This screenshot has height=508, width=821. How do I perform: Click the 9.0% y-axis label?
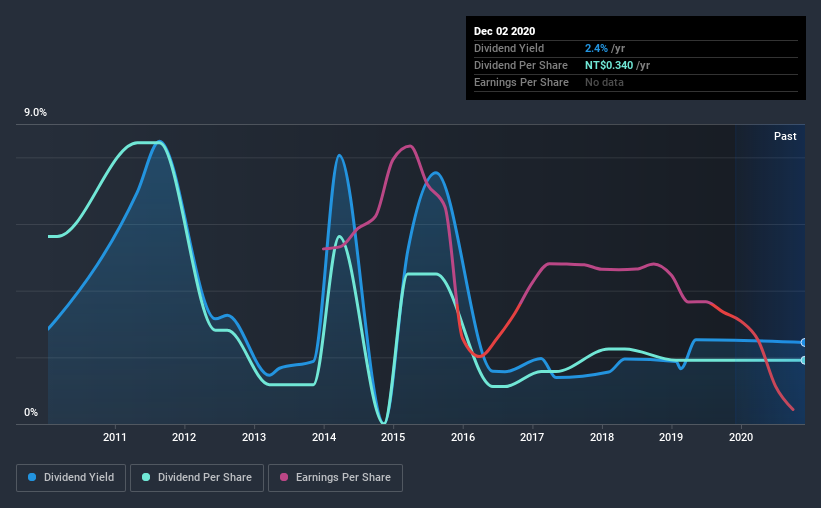(x=35, y=113)
